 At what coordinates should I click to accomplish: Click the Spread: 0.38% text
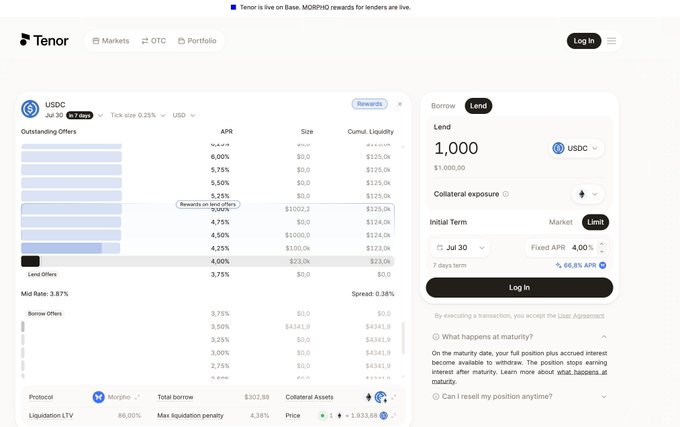point(373,294)
